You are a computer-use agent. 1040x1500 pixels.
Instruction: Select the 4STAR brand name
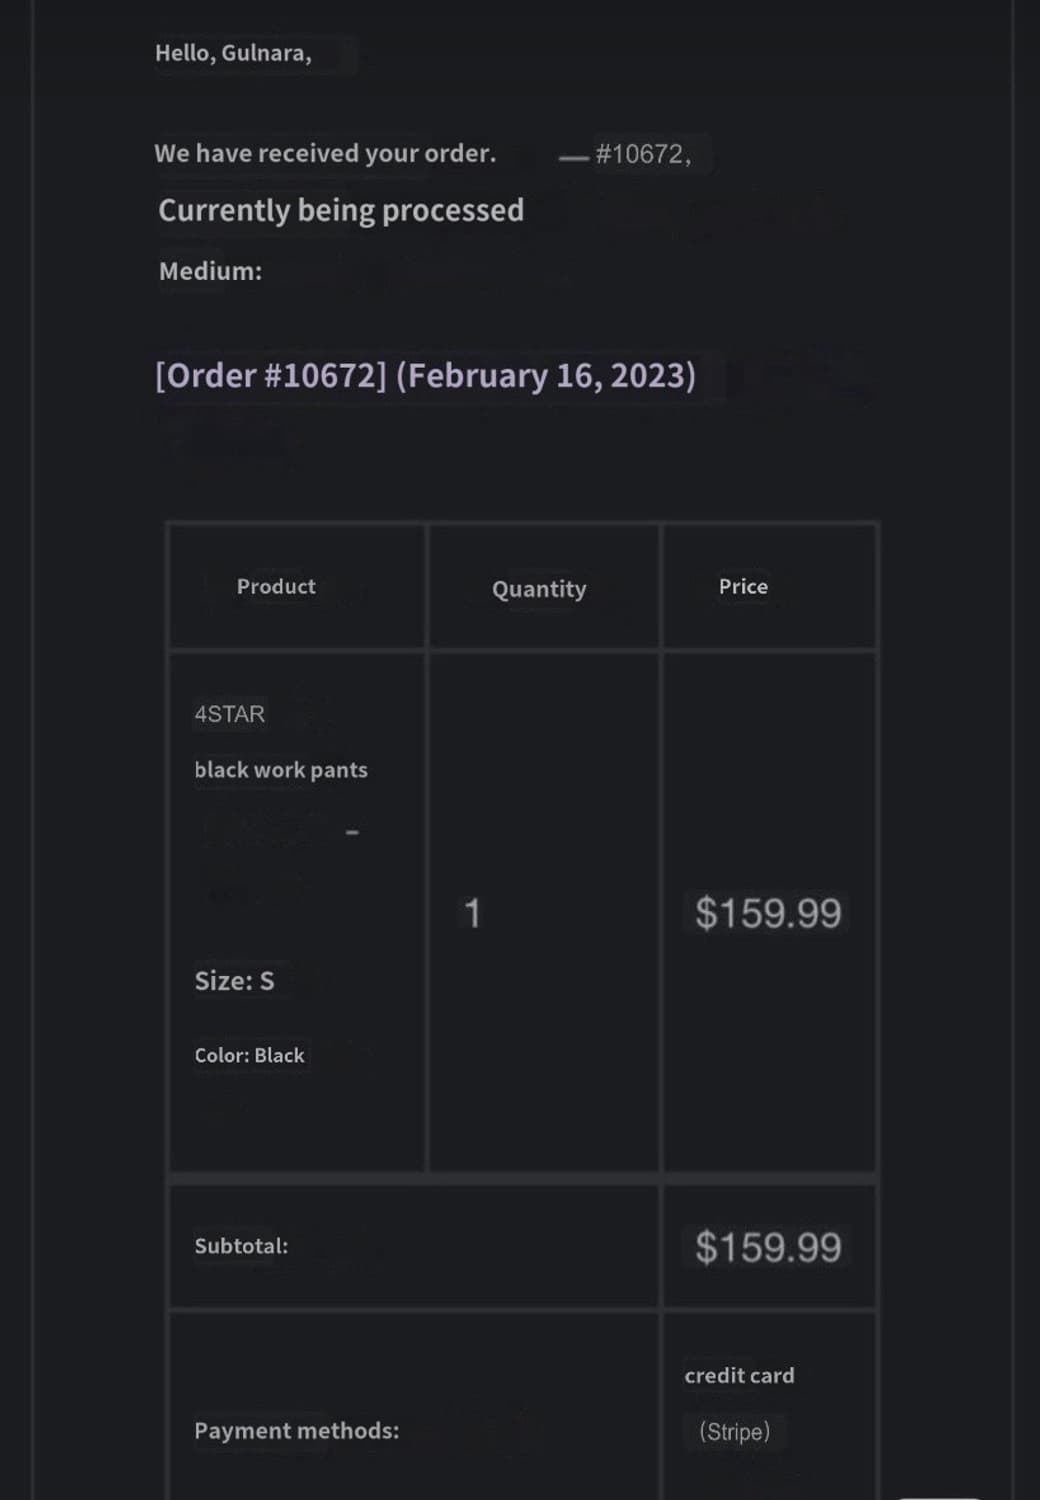[230, 714]
